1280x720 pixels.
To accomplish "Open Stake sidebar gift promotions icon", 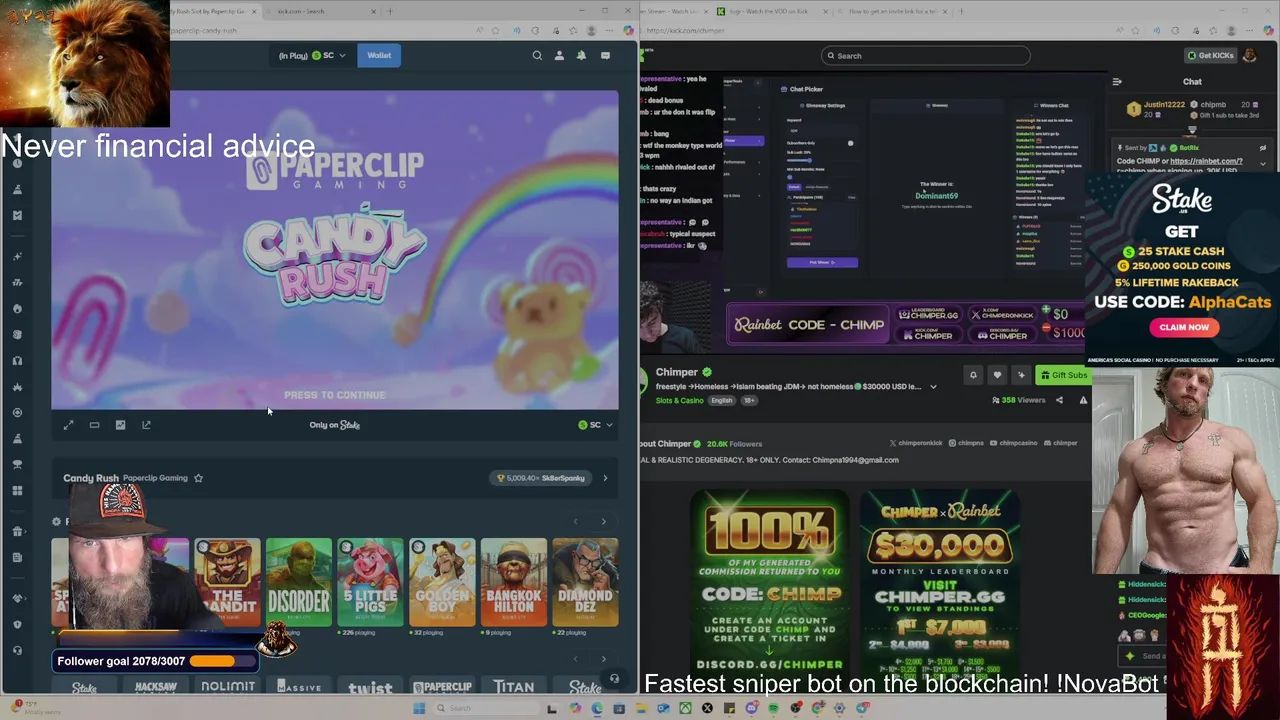I will [17, 531].
